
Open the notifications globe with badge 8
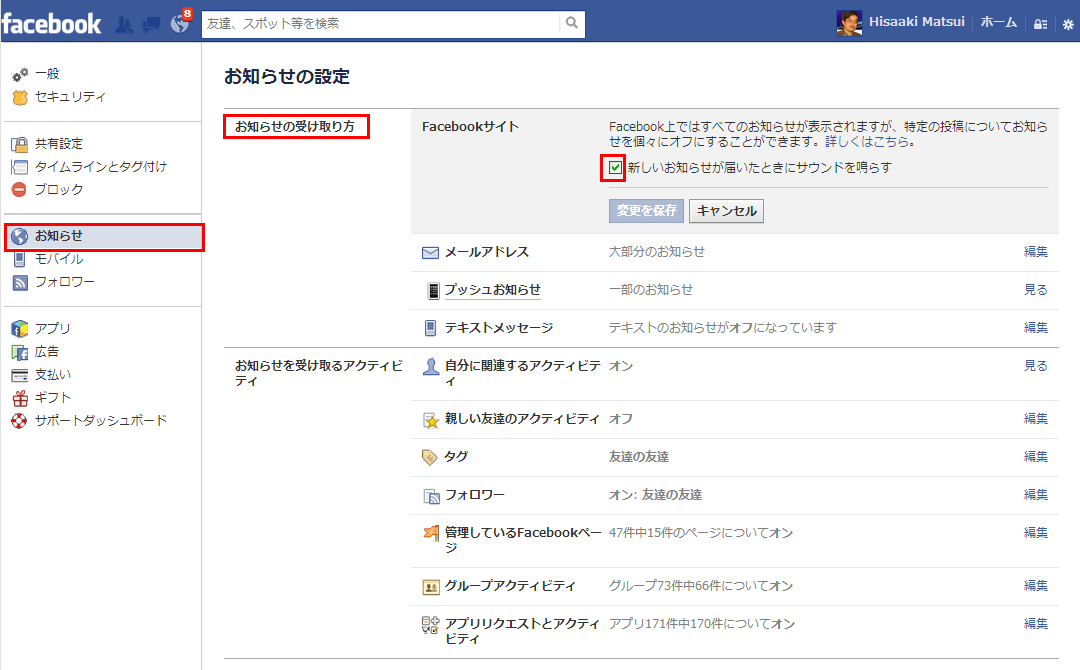[180, 24]
